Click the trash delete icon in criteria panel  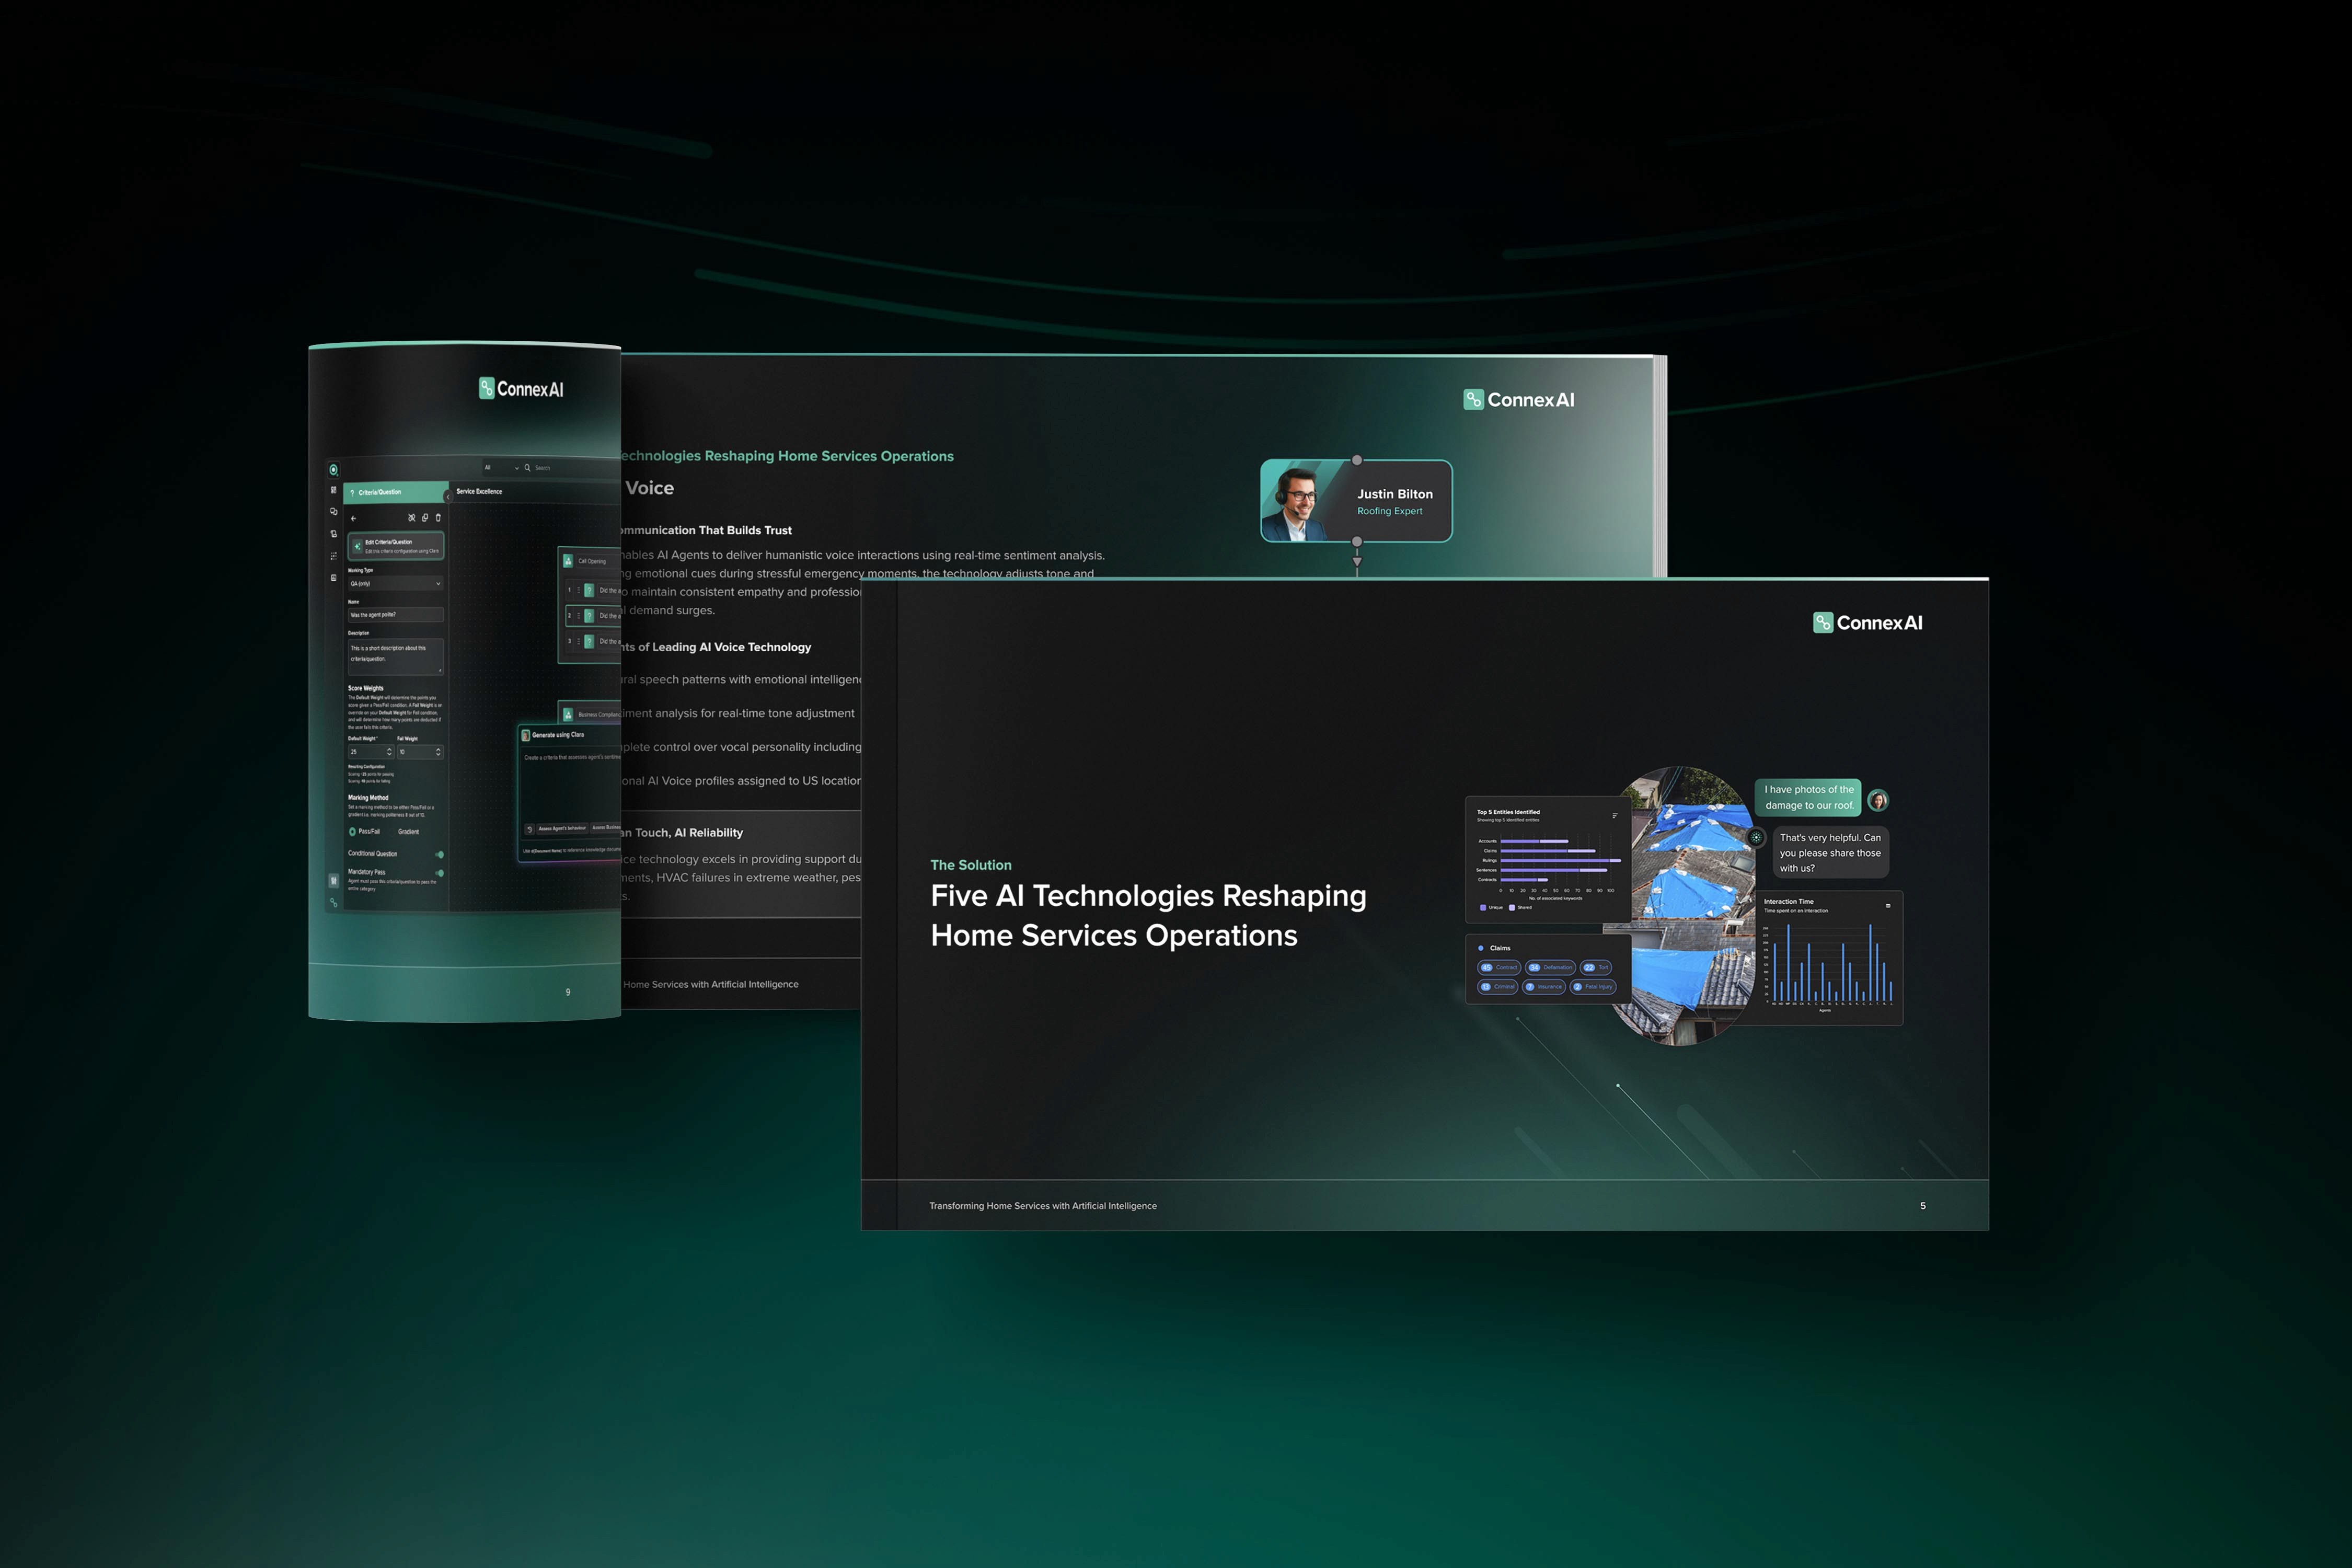(438, 518)
